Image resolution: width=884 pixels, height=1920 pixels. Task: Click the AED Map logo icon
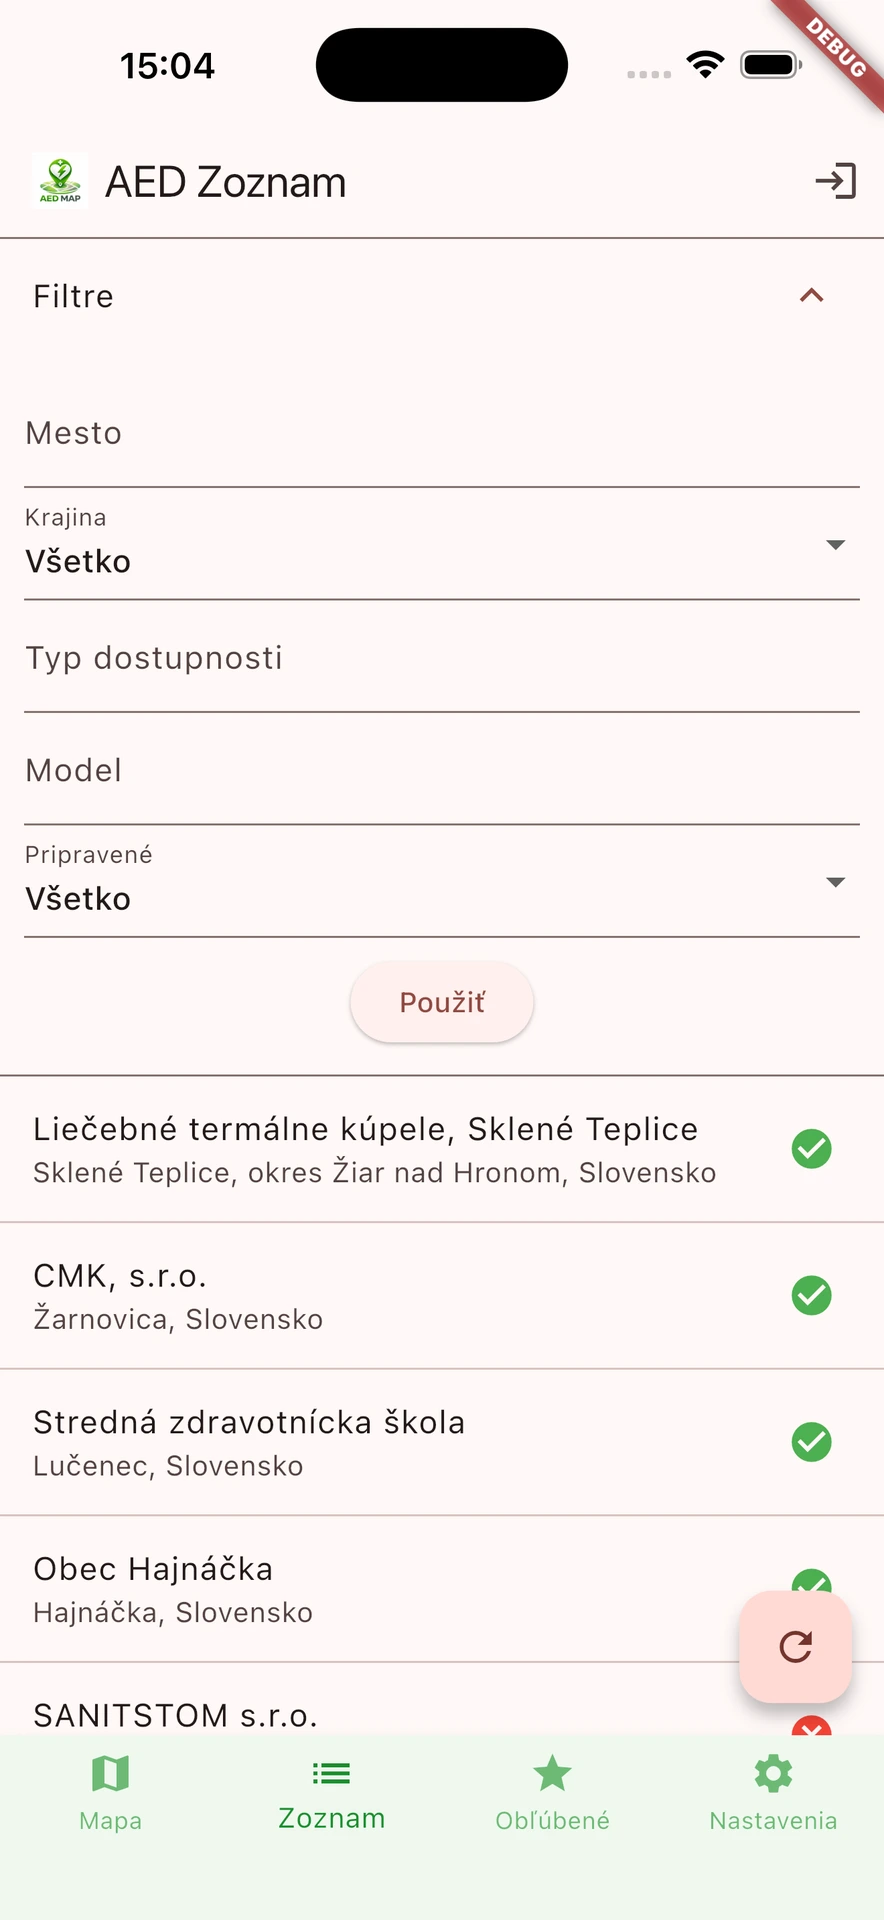(60, 181)
